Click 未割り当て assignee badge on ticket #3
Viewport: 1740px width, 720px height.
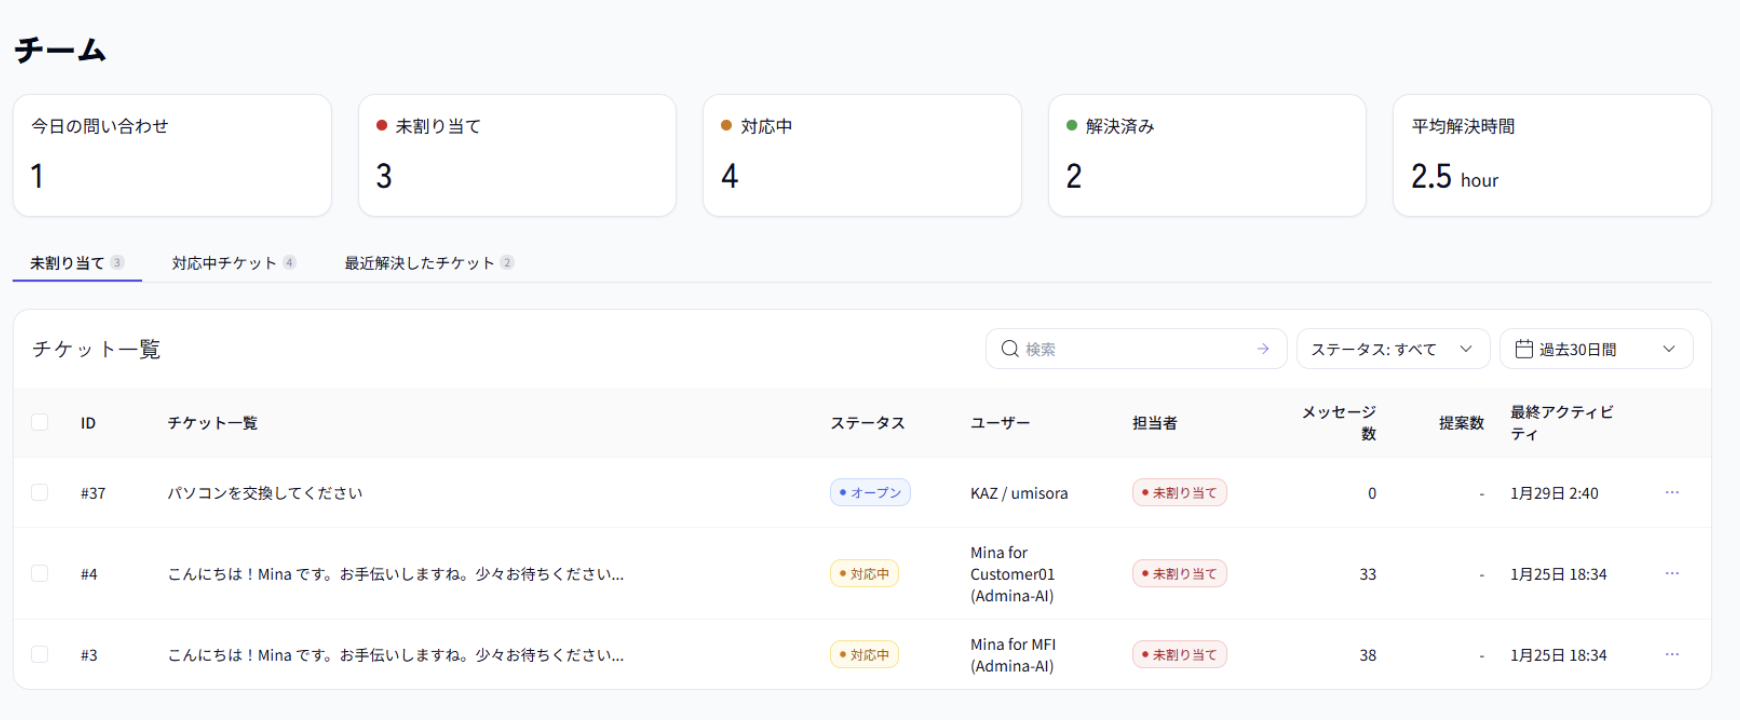[1179, 654]
